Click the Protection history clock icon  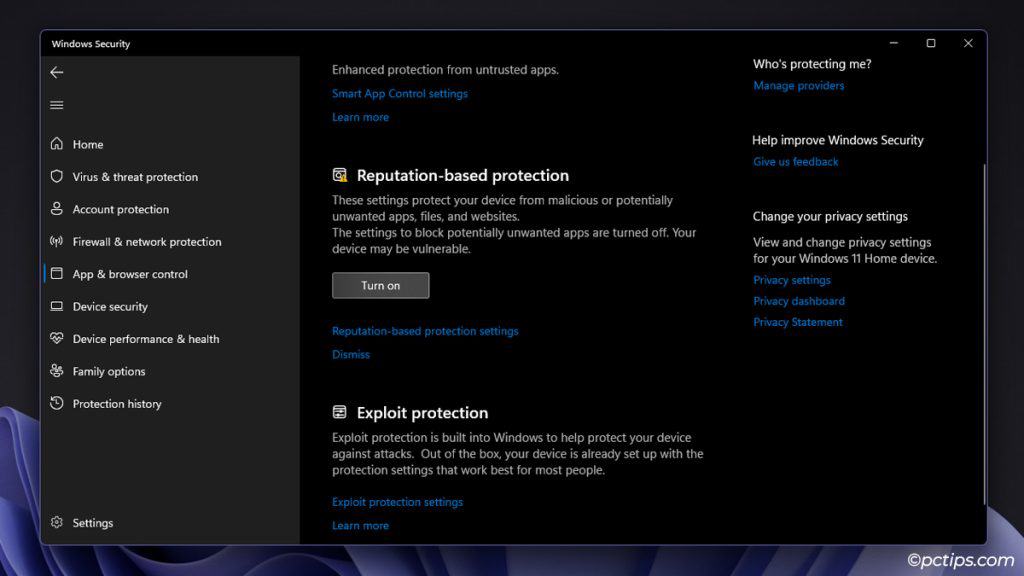tap(57, 404)
